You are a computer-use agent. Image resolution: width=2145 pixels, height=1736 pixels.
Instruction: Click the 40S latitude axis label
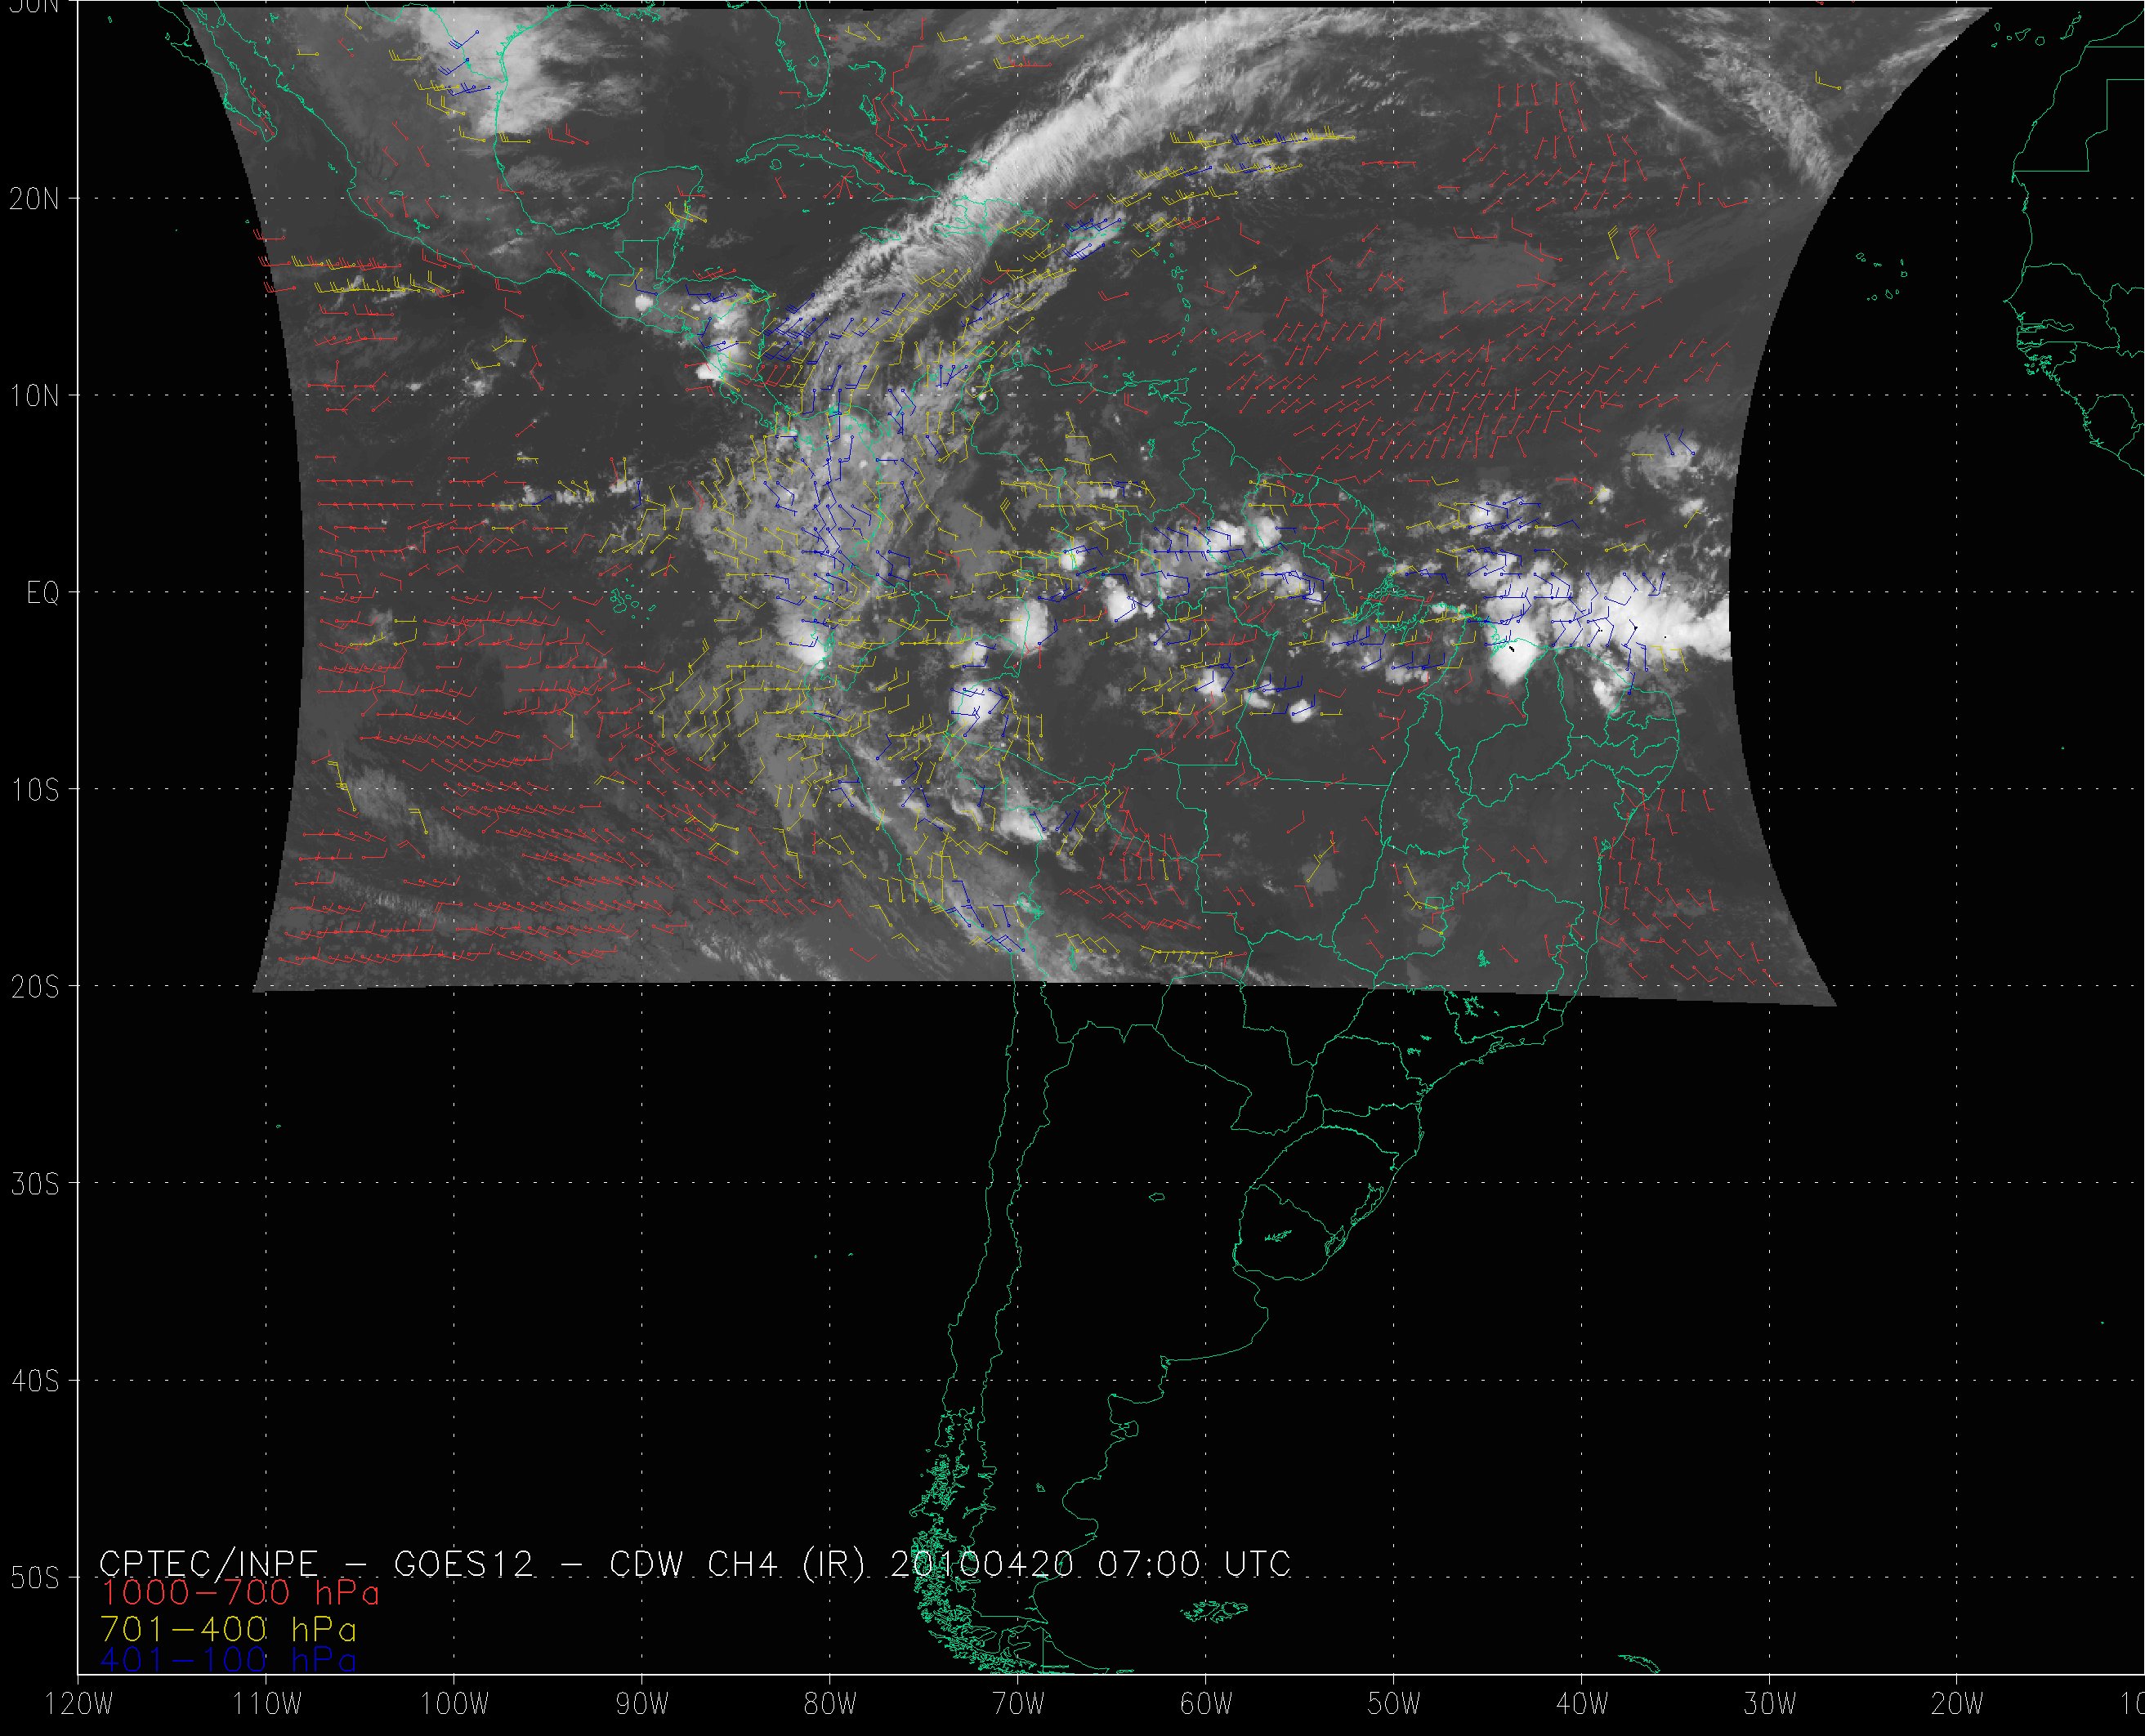[36, 1381]
